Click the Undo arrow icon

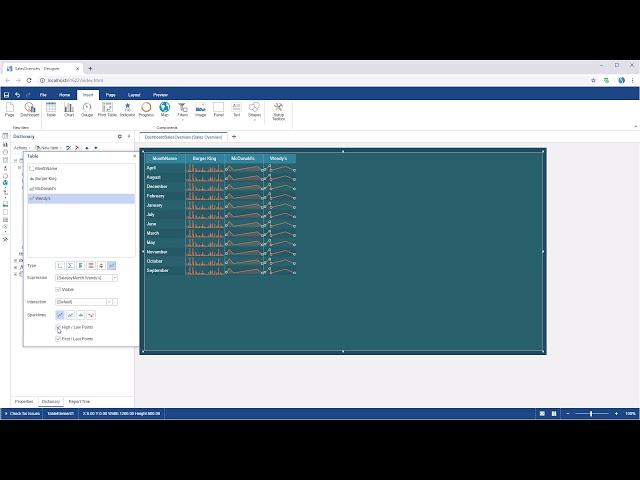coord(17,95)
